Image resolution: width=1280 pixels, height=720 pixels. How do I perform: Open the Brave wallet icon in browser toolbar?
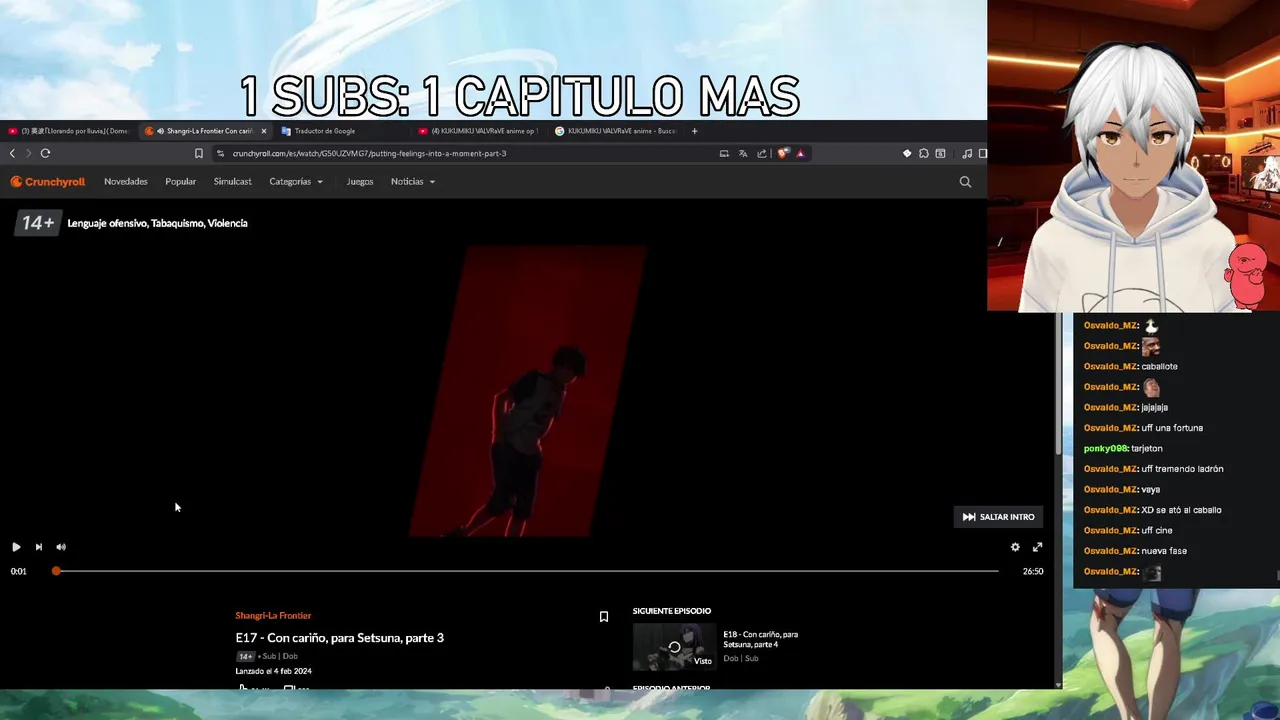click(x=941, y=153)
